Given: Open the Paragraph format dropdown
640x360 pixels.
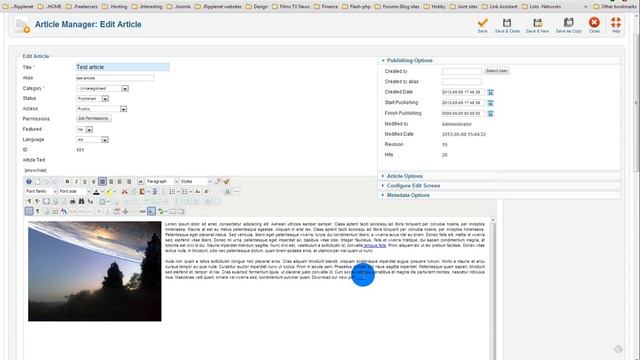Looking at the screenshot, I should click(162, 181).
